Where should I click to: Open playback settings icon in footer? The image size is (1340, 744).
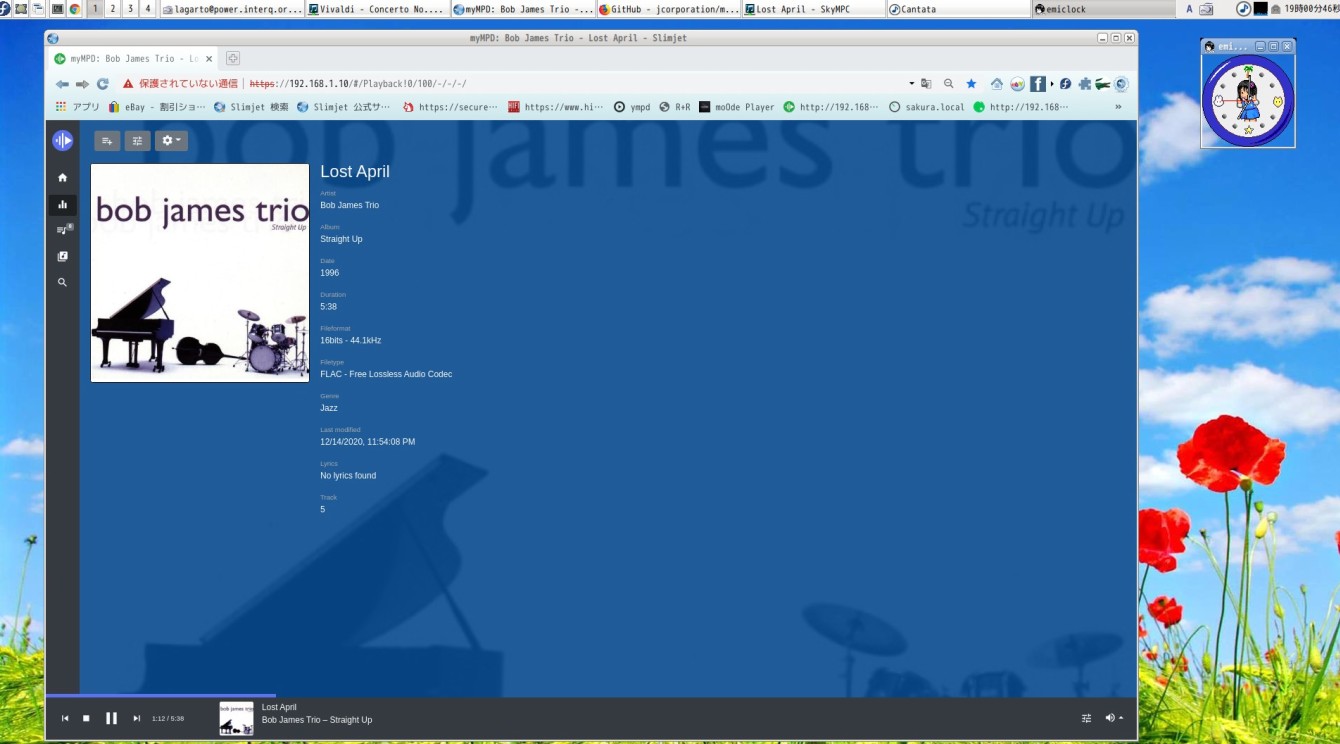[x=1086, y=718]
